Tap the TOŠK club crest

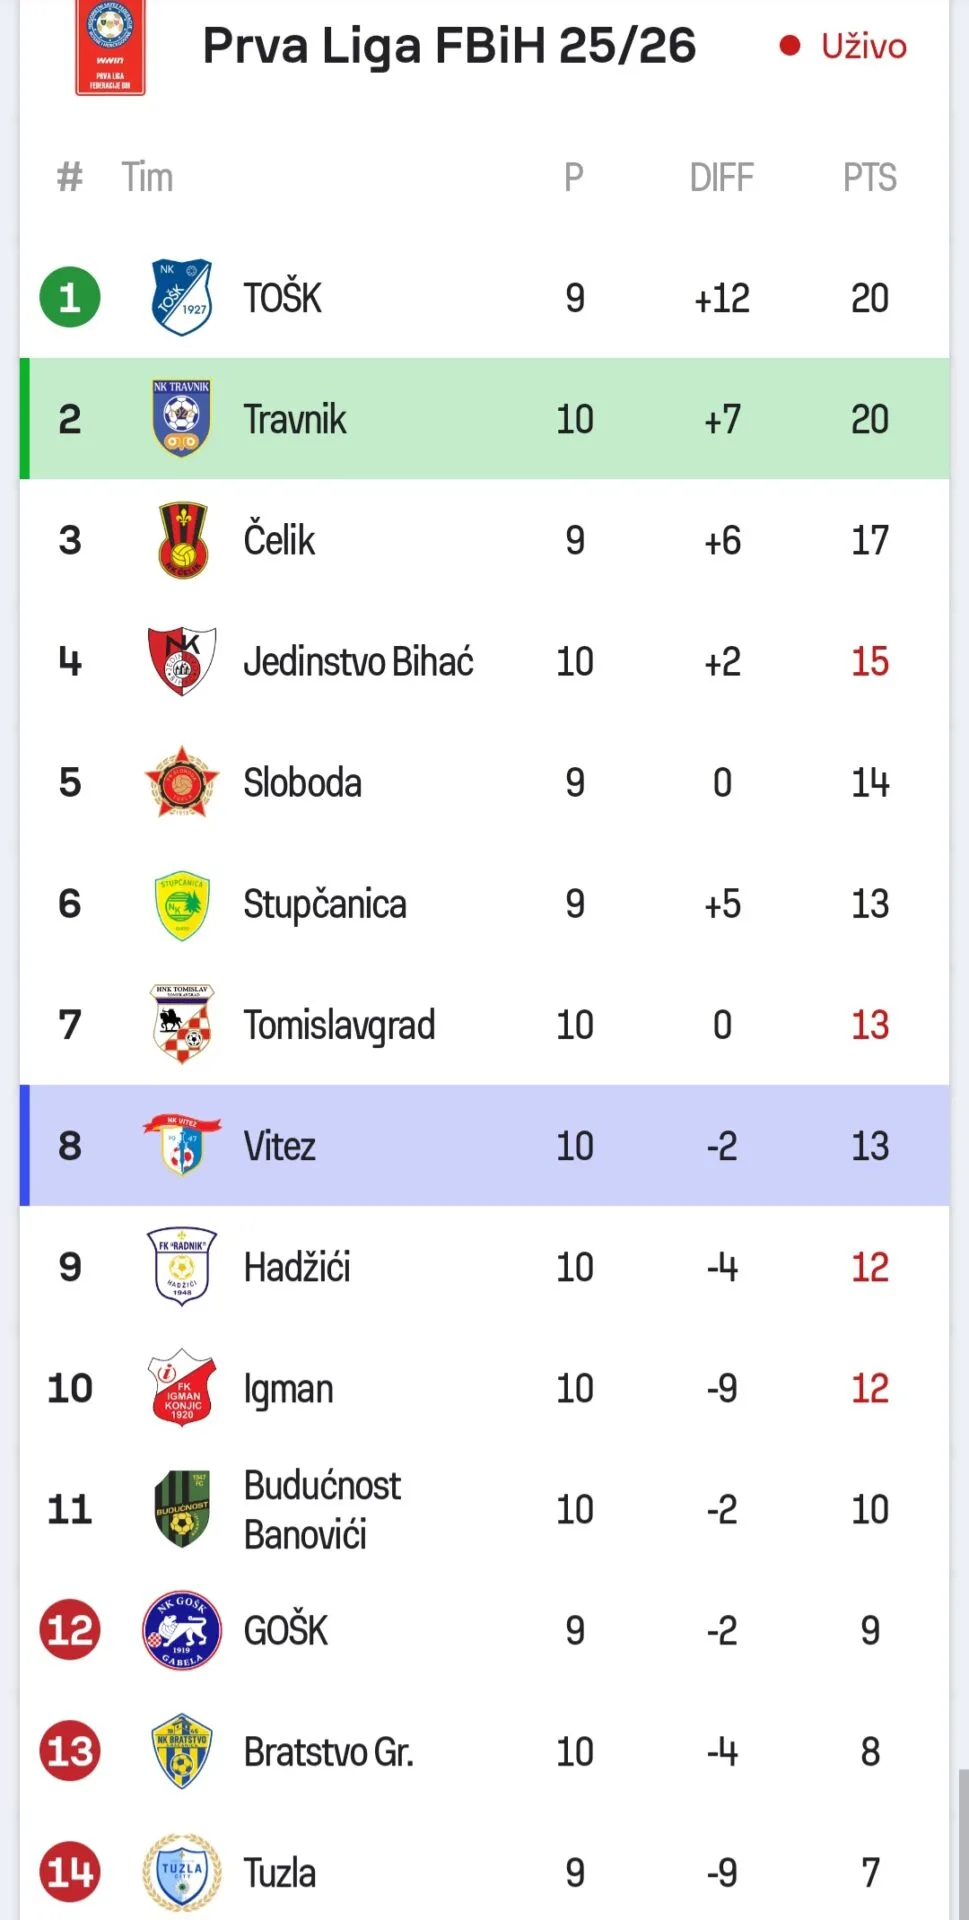coord(181,297)
